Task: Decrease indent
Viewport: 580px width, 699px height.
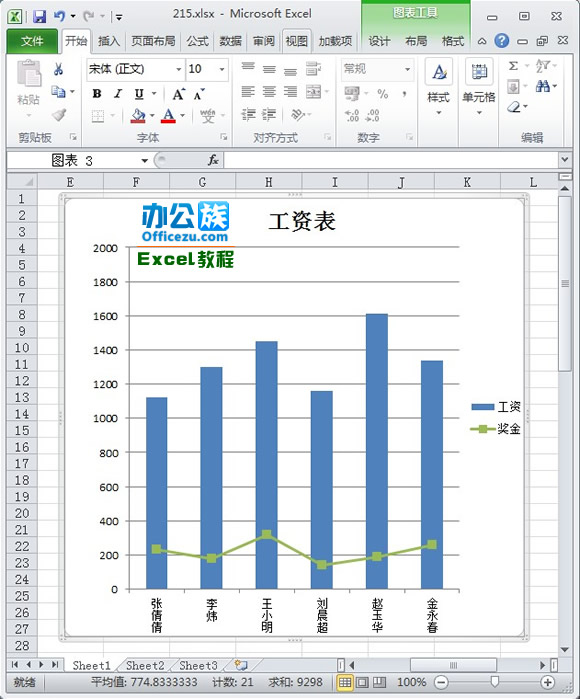Action: click(248, 115)
